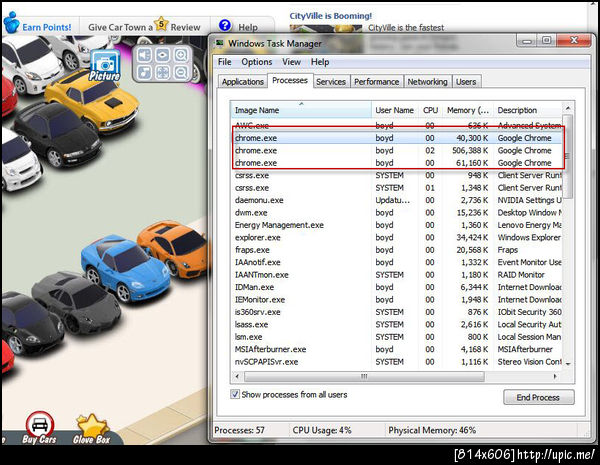Select the Energy Management.exe process row

tap(397, 225)
